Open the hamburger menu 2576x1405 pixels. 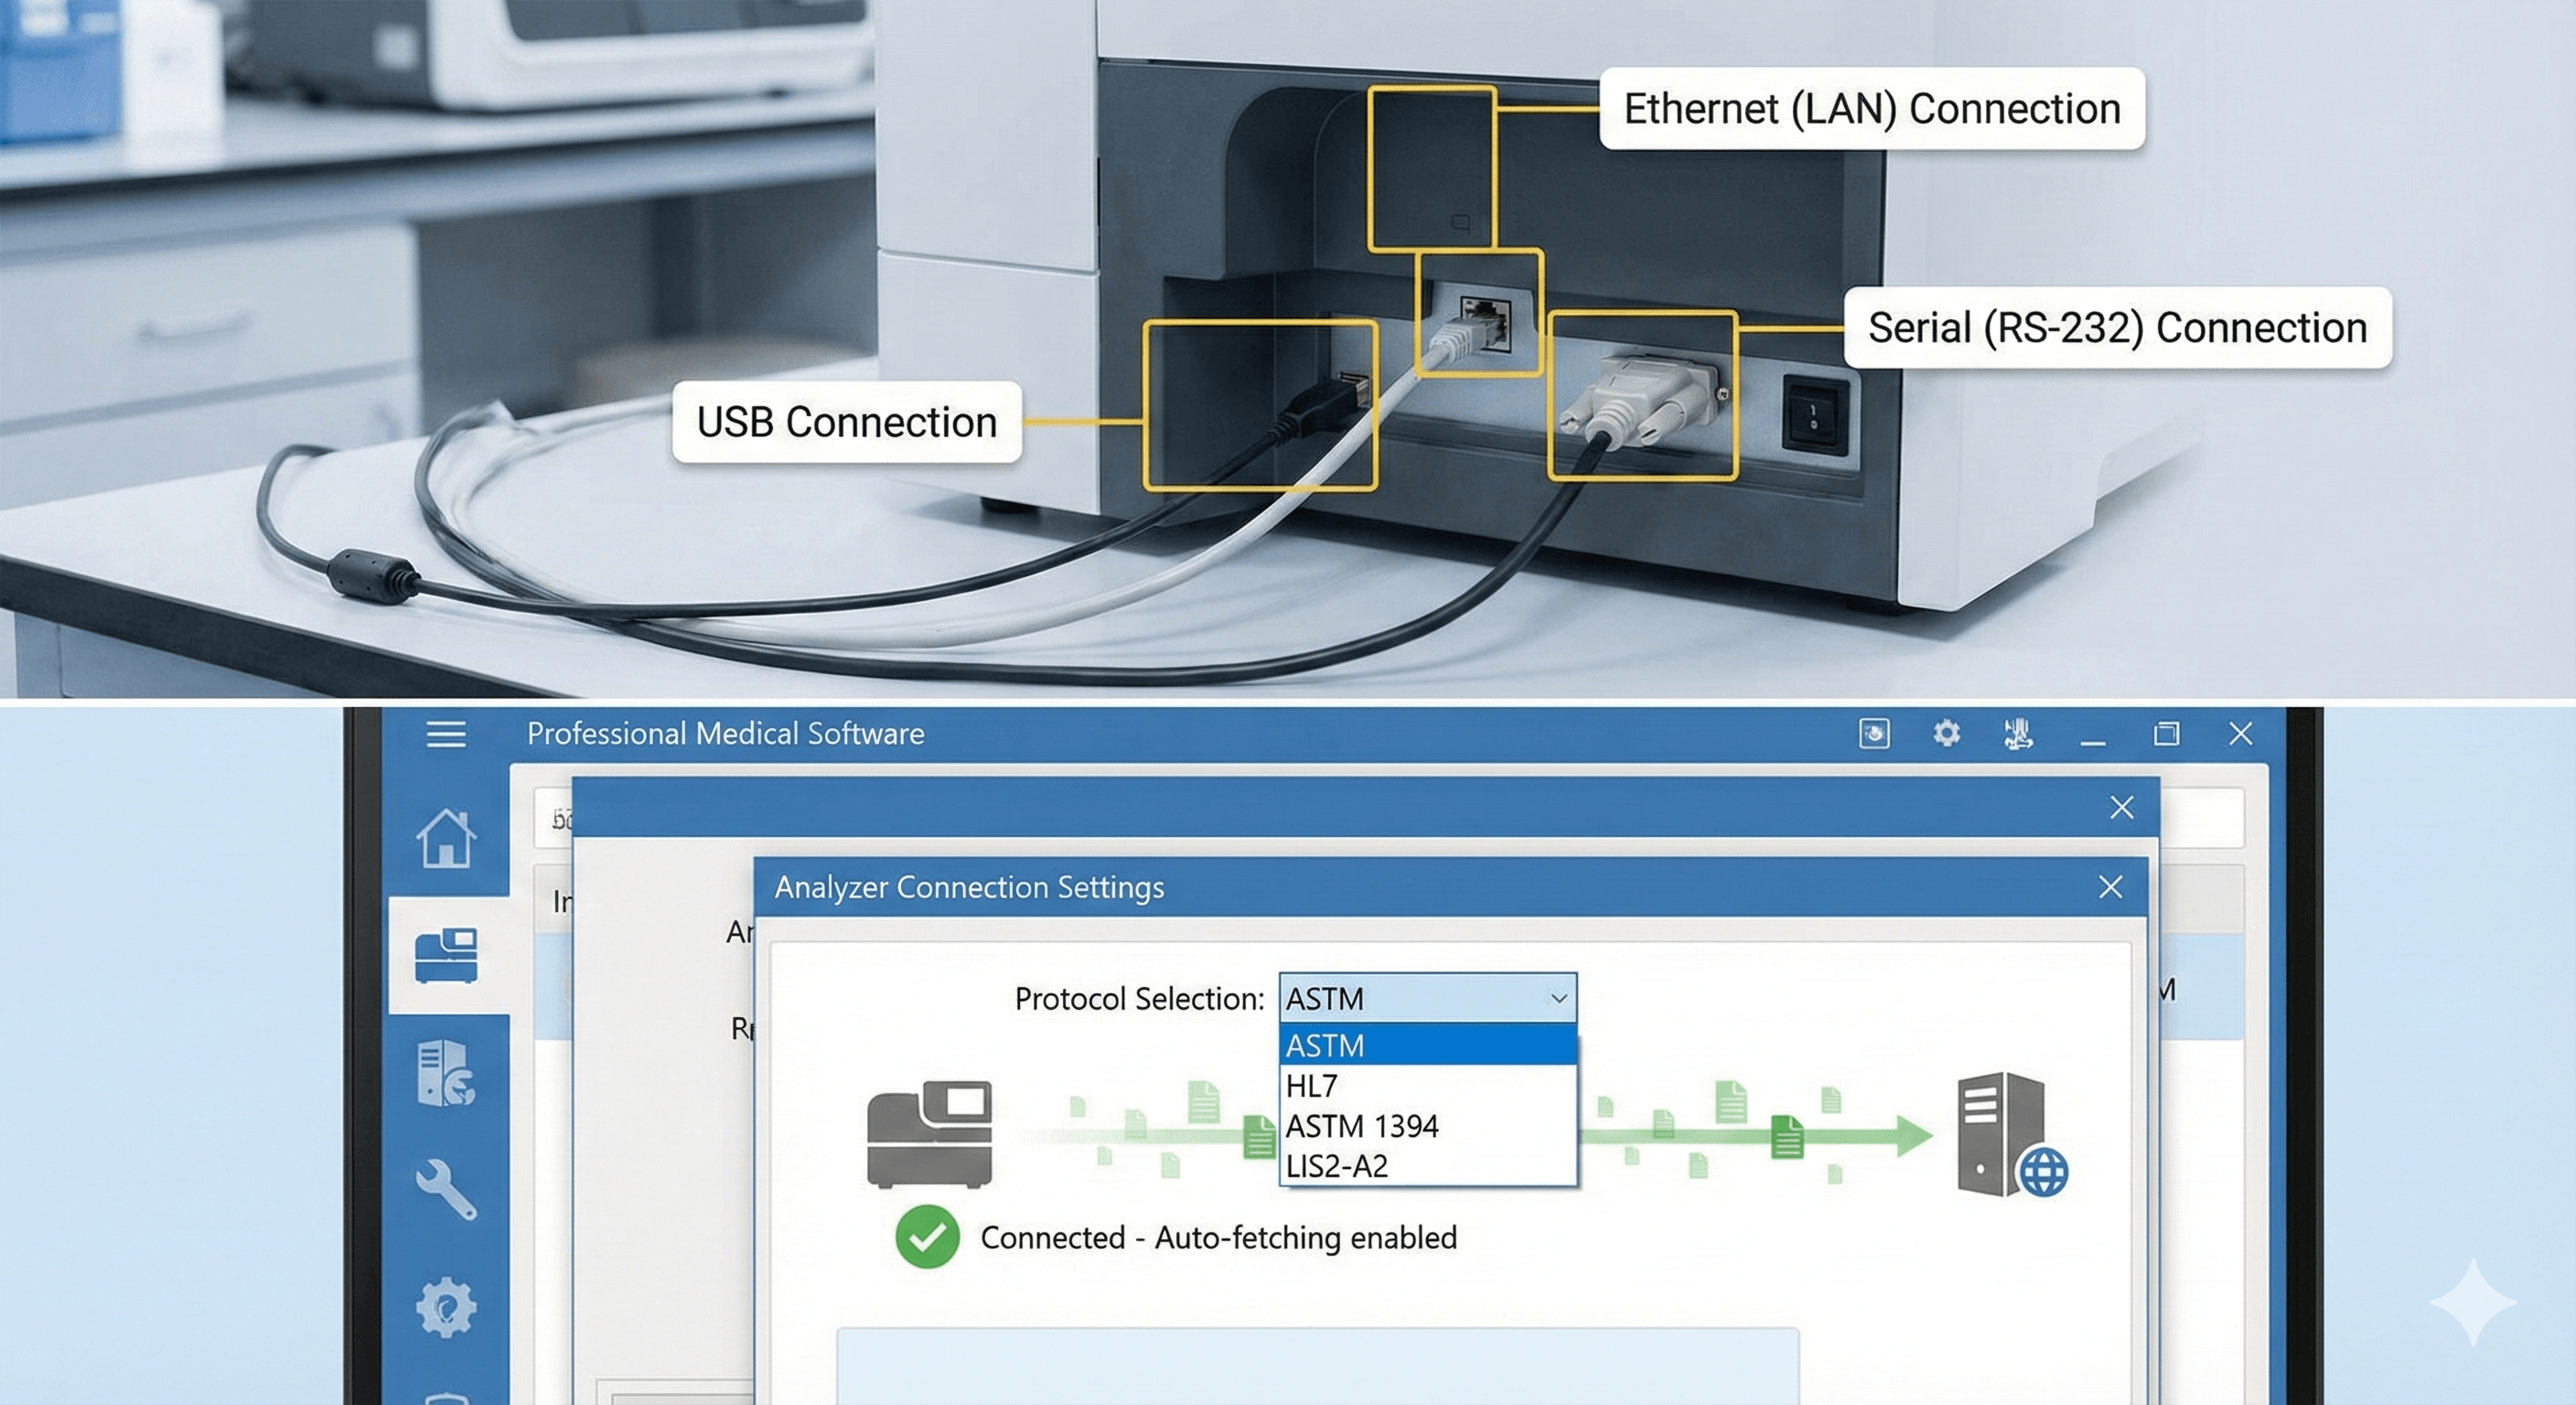point(445,734)
